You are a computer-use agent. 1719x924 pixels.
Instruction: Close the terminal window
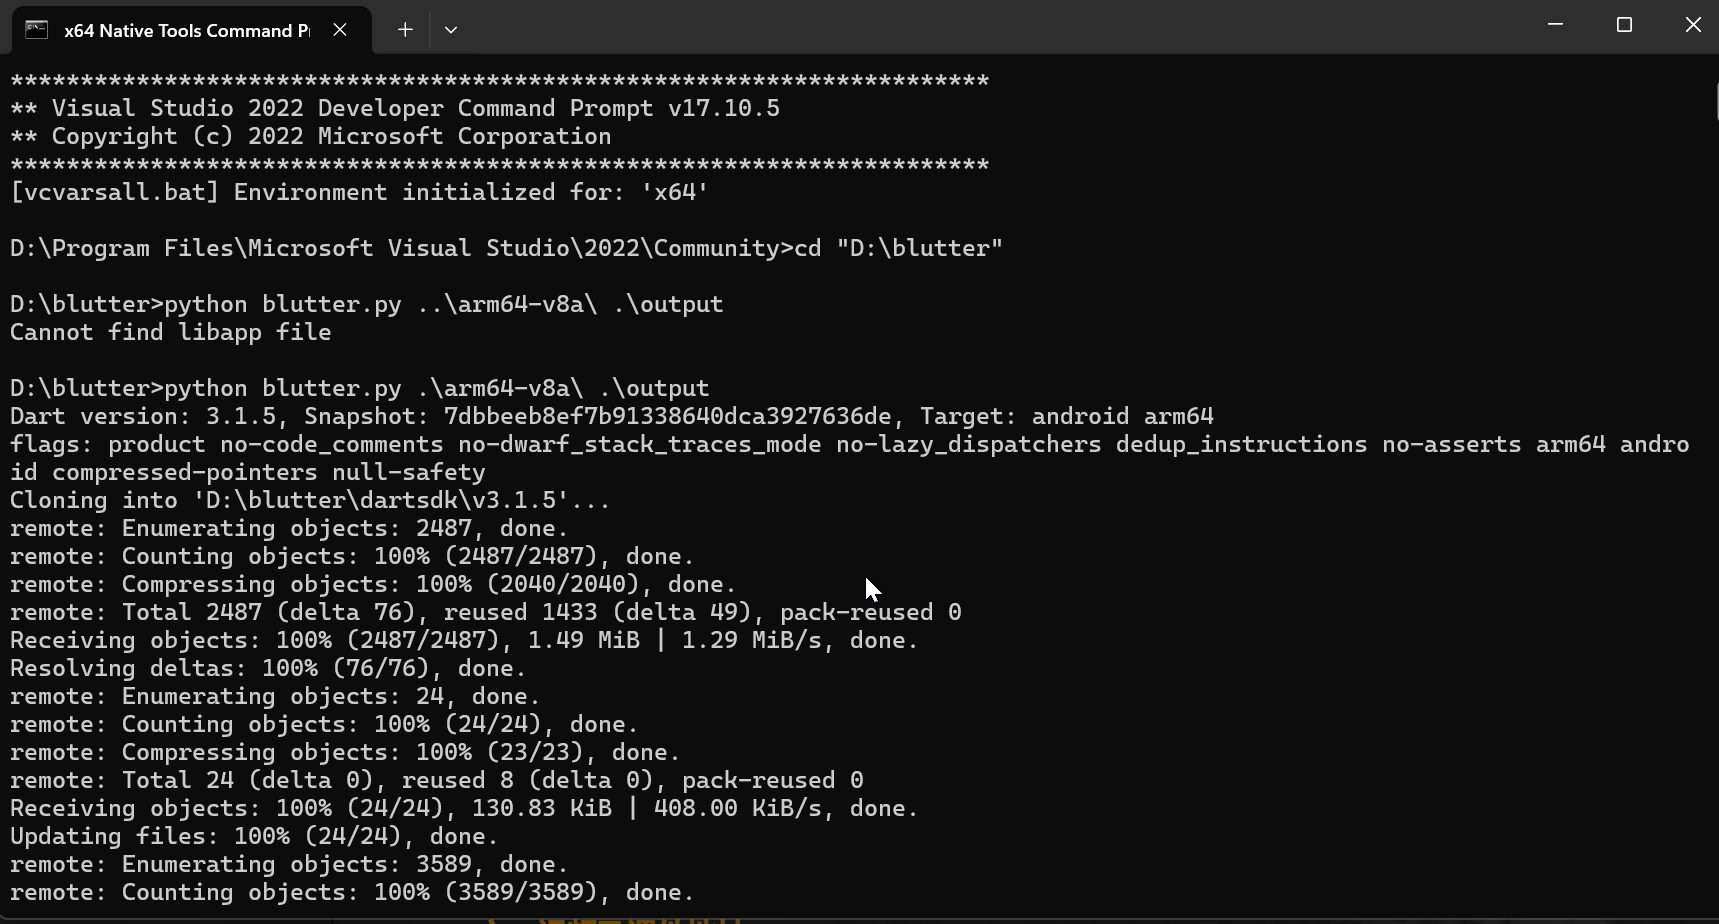(x=1693, y=25)
